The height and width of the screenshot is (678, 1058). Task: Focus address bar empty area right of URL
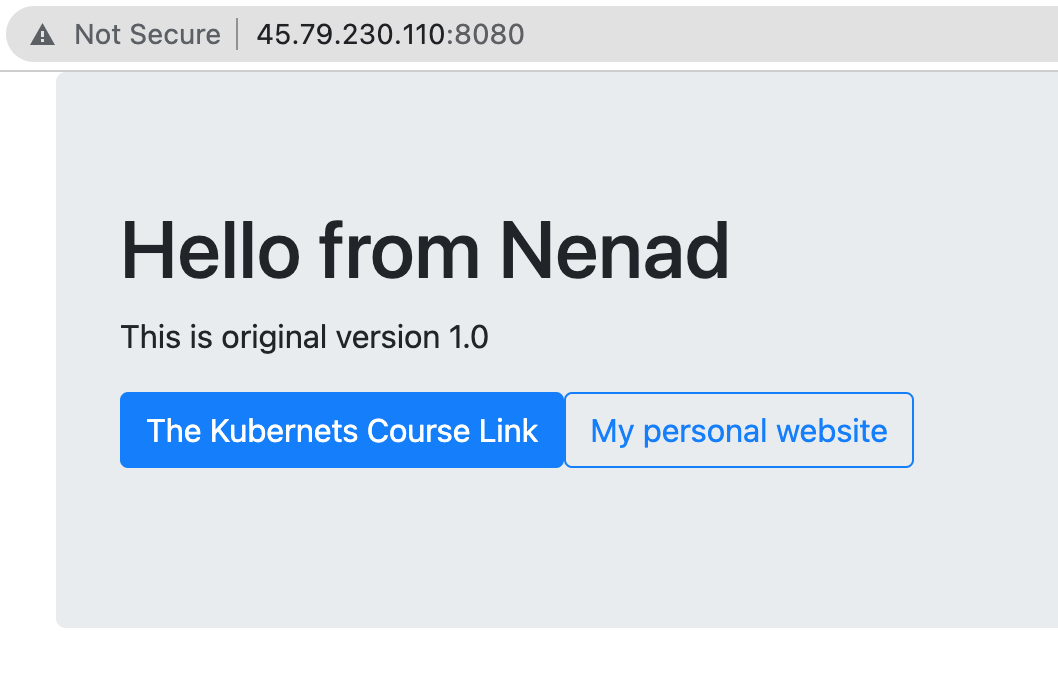[x=789, y=34]
